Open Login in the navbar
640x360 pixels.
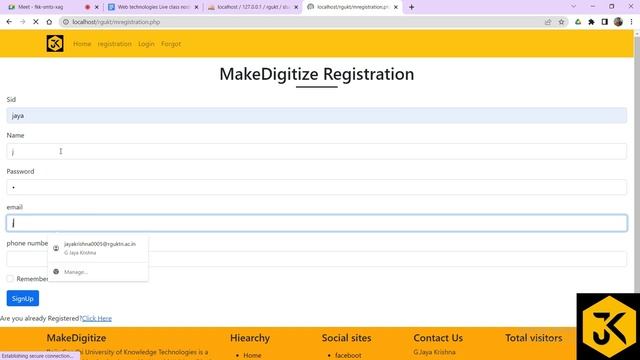point(146,44)
